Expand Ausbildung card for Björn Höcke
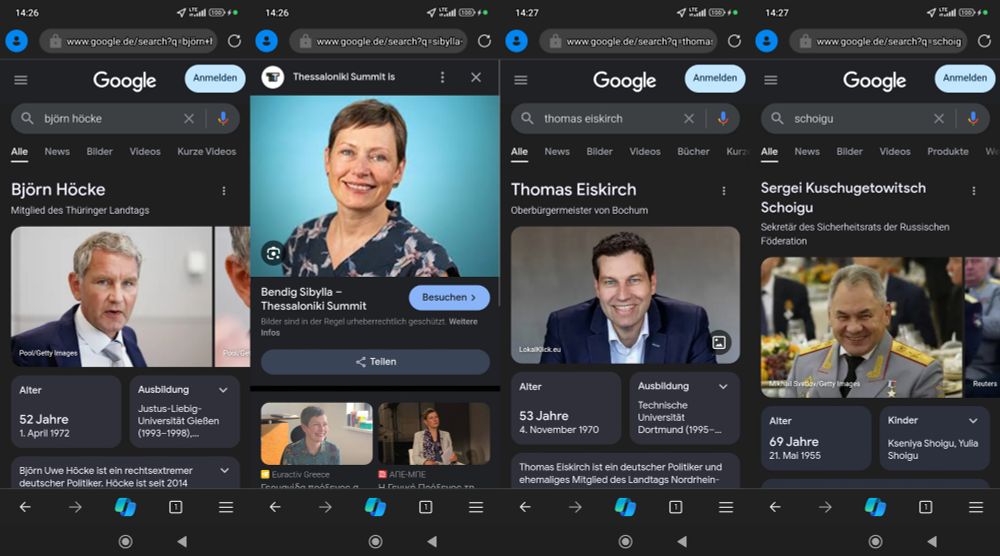Viewport: 1000px width, 556px height. coord(223,390)
